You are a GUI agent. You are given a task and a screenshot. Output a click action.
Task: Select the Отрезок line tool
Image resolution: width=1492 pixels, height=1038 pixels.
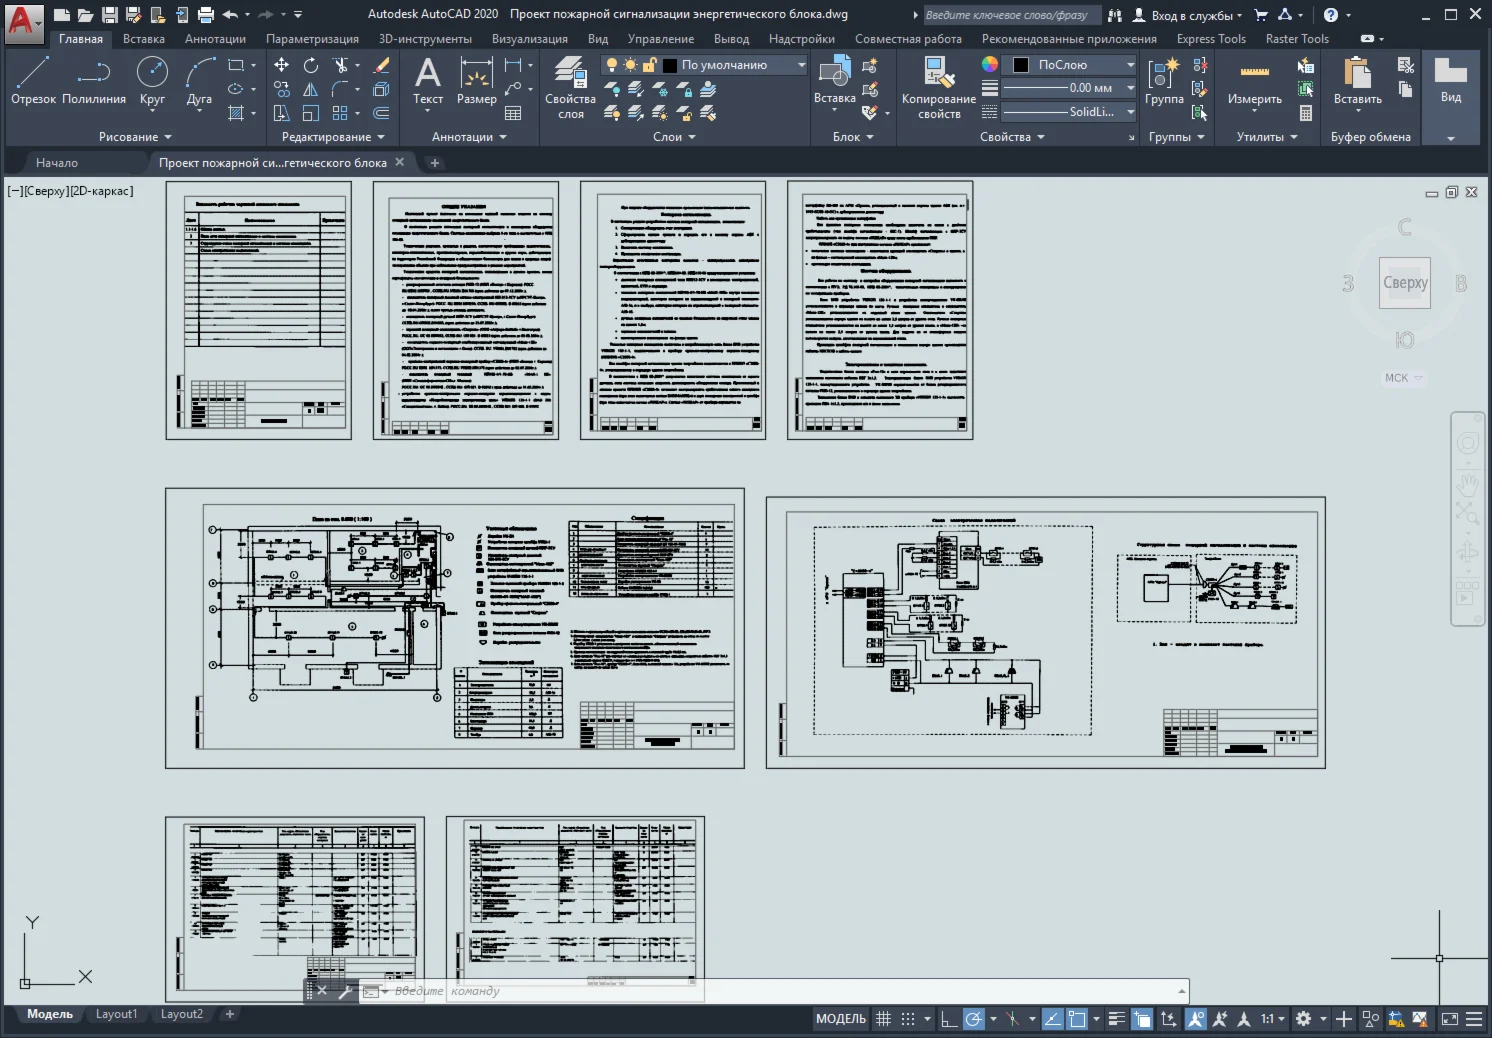[33, 80]
